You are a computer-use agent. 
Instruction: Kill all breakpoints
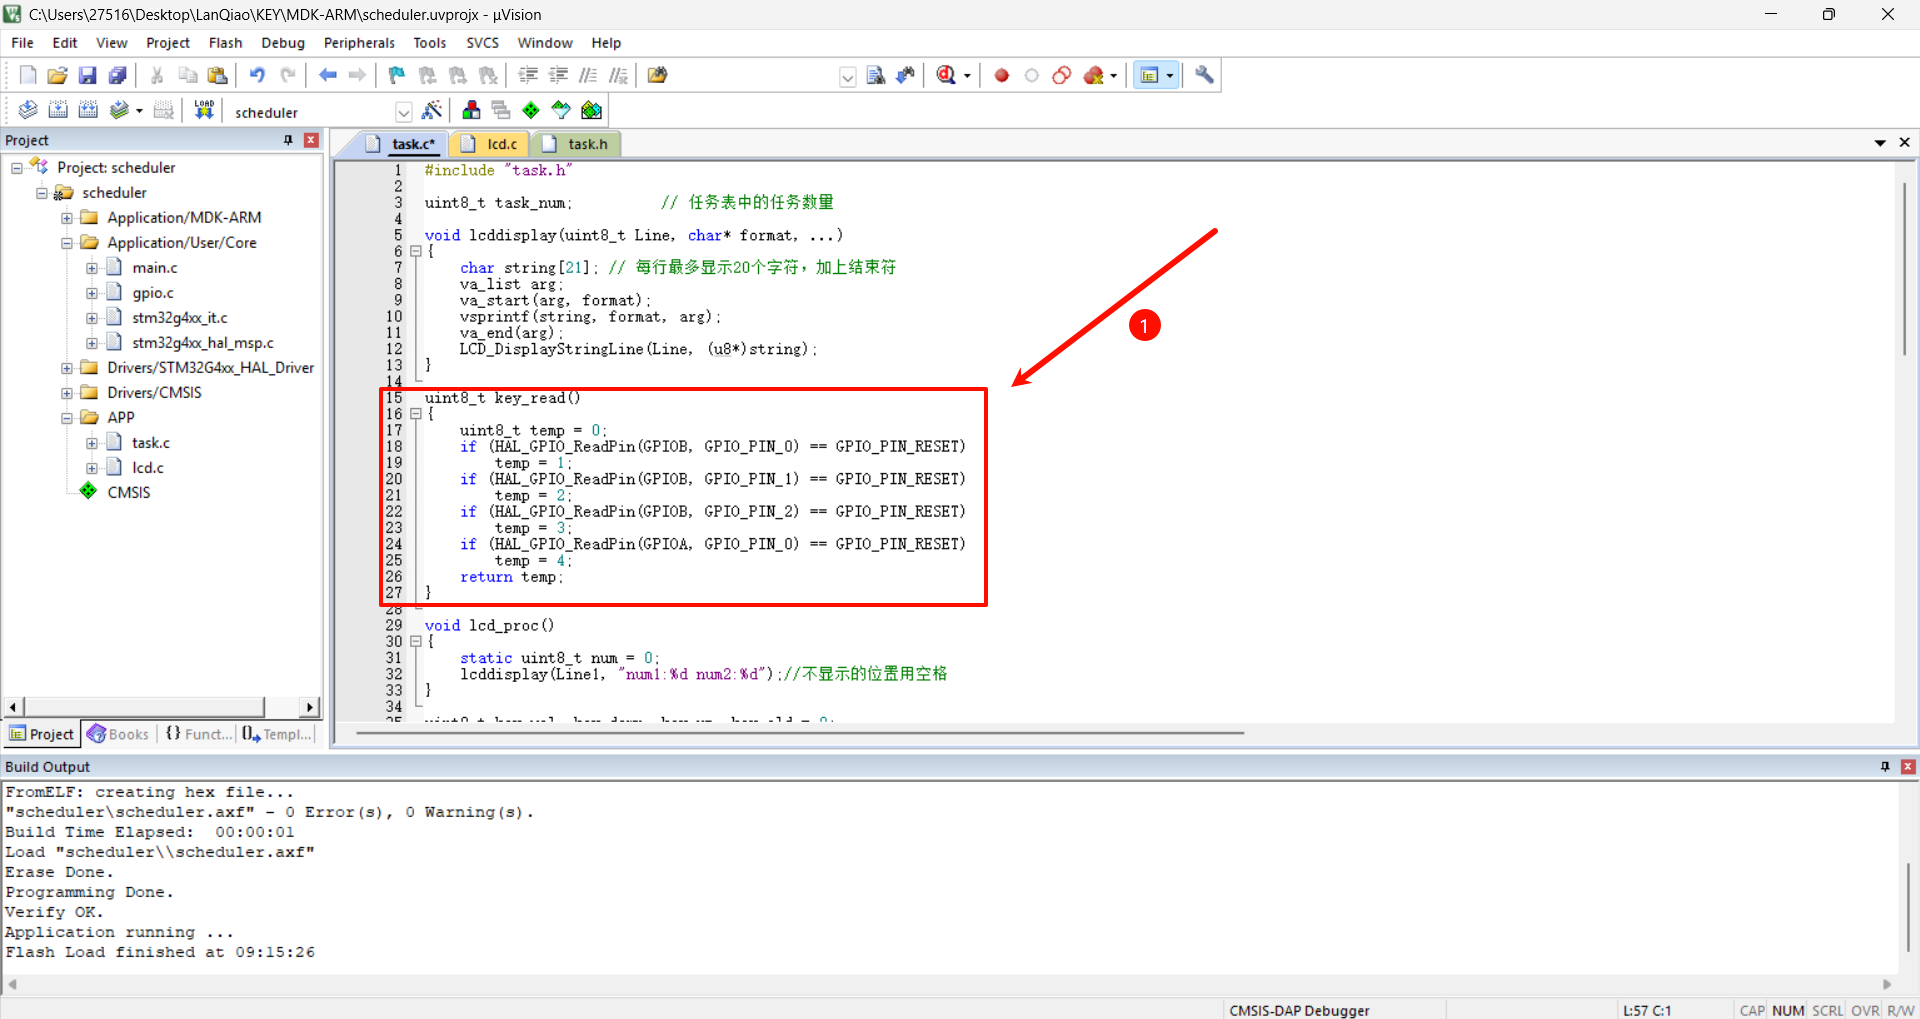point(1094,75)
